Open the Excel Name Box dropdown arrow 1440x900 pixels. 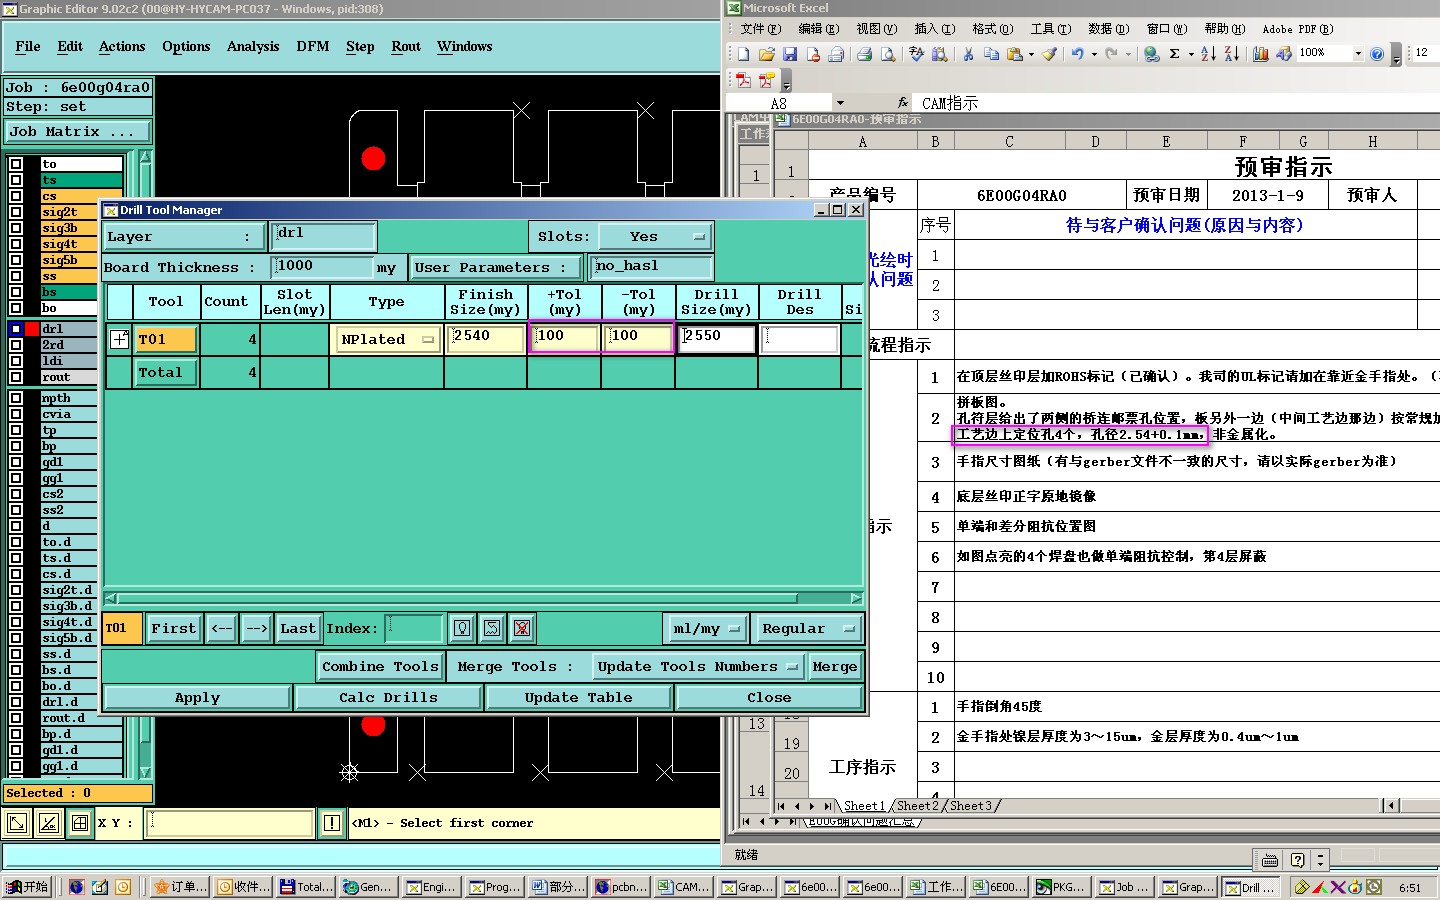coord(840,102)
